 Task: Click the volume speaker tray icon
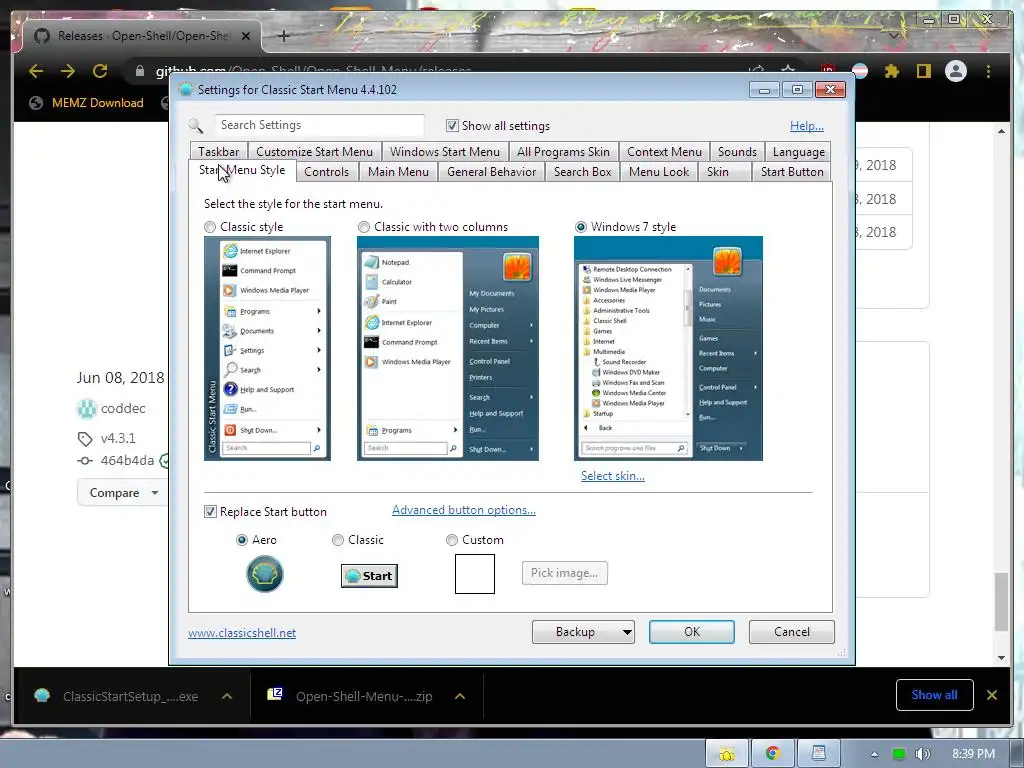click(x=922, y=754)
